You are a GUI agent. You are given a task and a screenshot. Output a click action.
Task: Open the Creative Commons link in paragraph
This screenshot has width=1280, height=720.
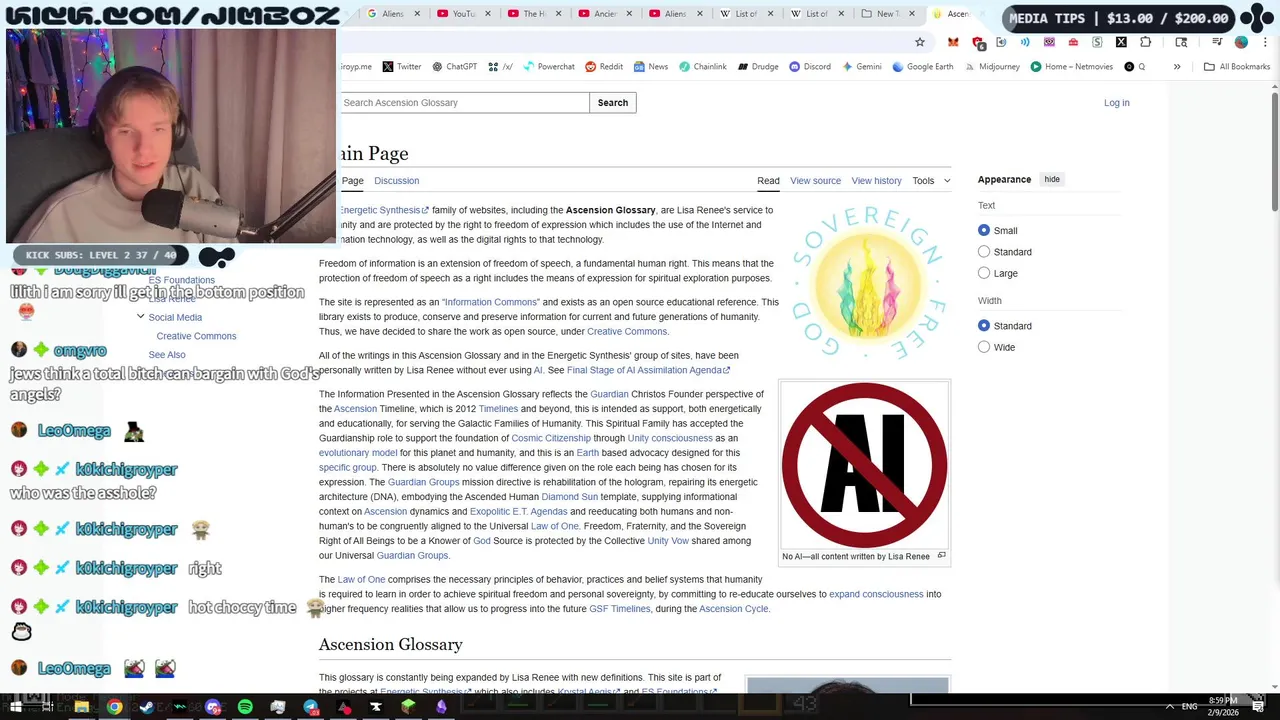pos(626,332)
